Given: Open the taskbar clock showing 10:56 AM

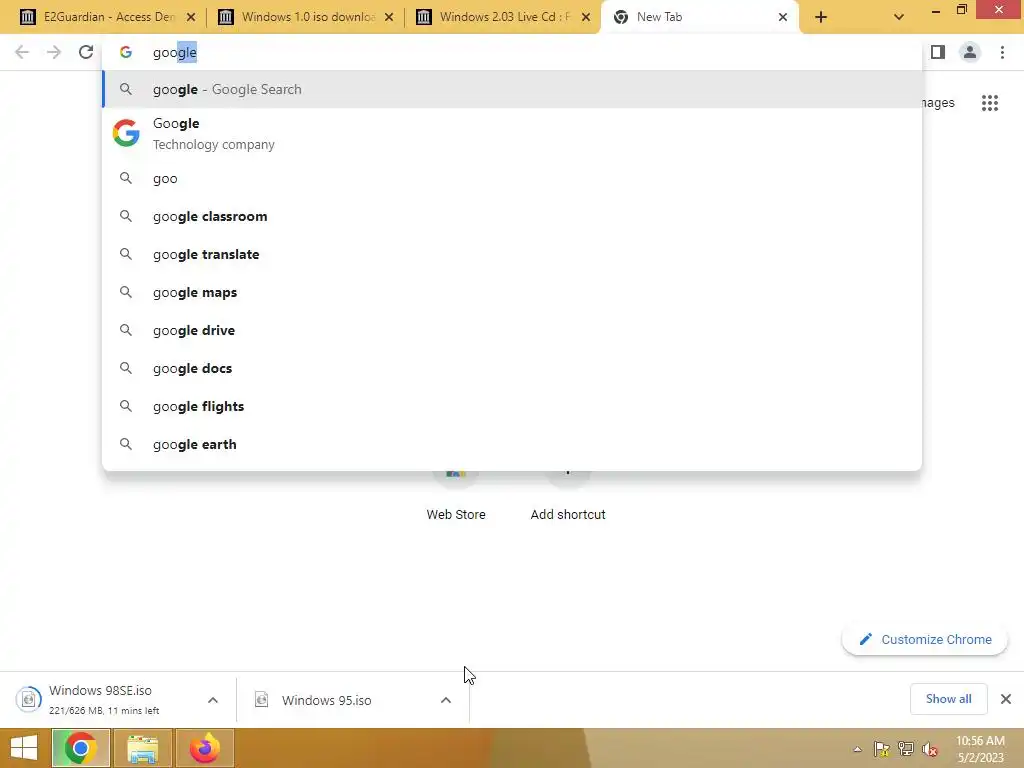Looking at the screenshot, I should point(980,749).
